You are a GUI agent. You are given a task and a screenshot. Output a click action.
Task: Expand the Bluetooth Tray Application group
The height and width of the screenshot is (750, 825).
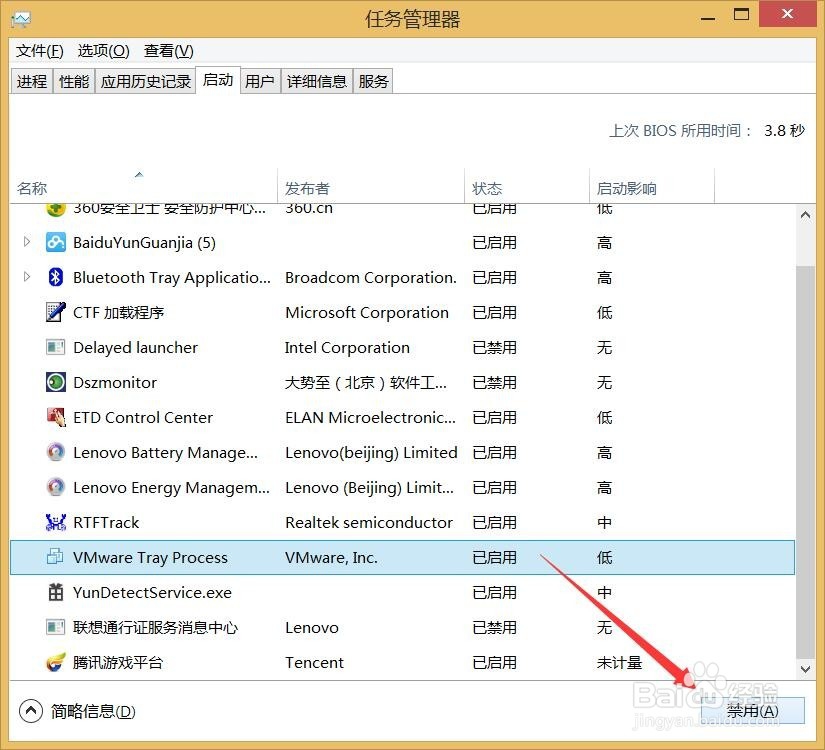pyautogui.click(x=27, y=277)
